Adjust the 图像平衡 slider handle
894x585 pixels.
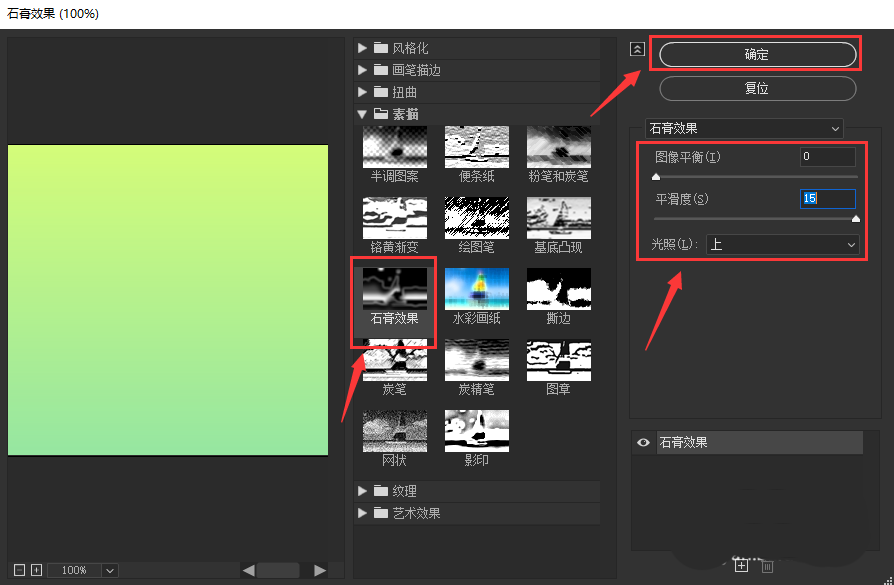[x=656, y=177]
